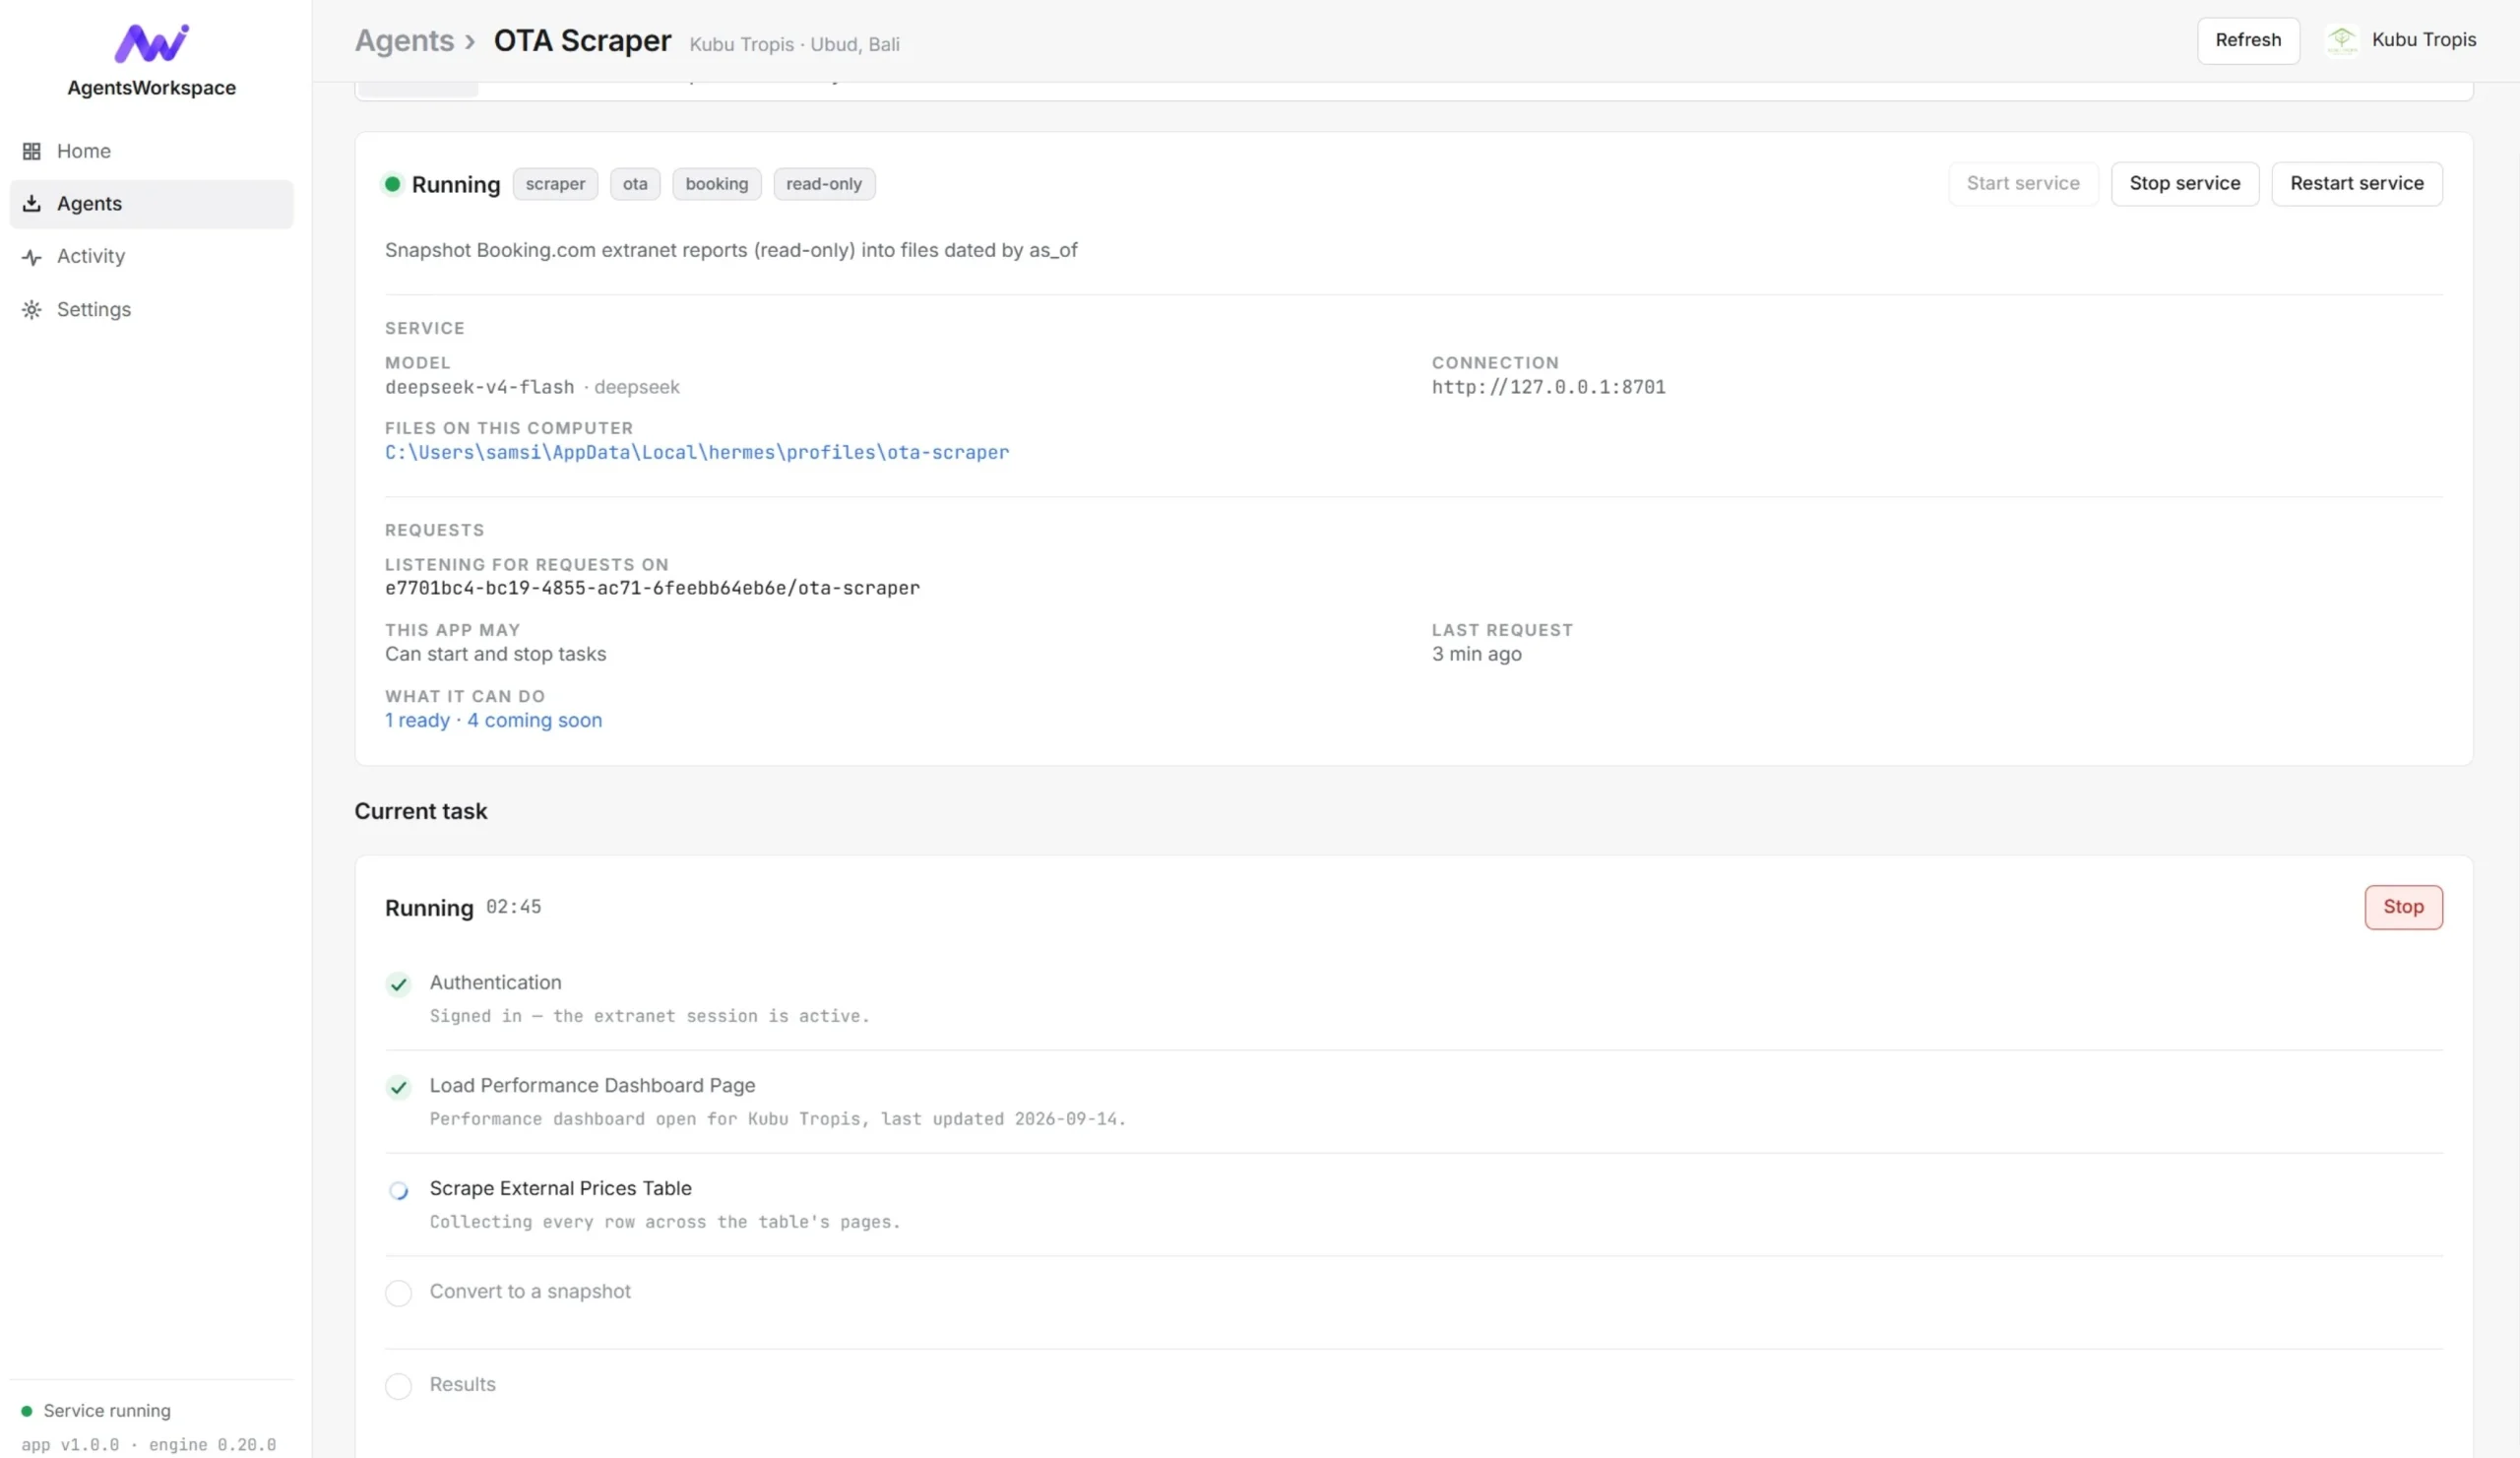Click the 'scraper' tag

[555, 184]
